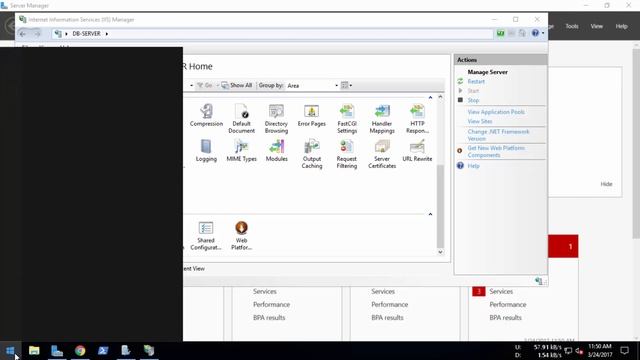Click View Sites link

pos(480,121)
